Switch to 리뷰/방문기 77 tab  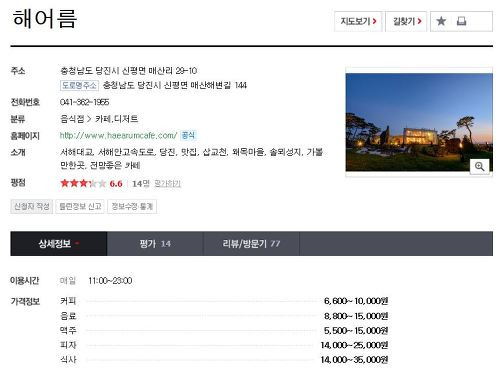[x=251, y=244]
